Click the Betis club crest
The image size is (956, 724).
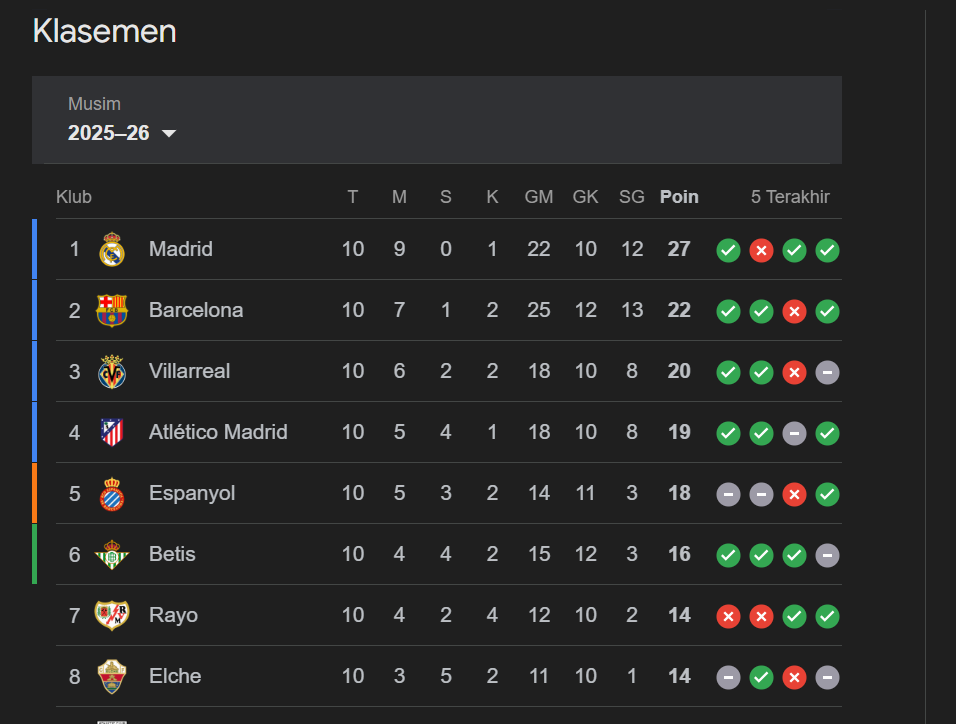[x=112, y=554]
